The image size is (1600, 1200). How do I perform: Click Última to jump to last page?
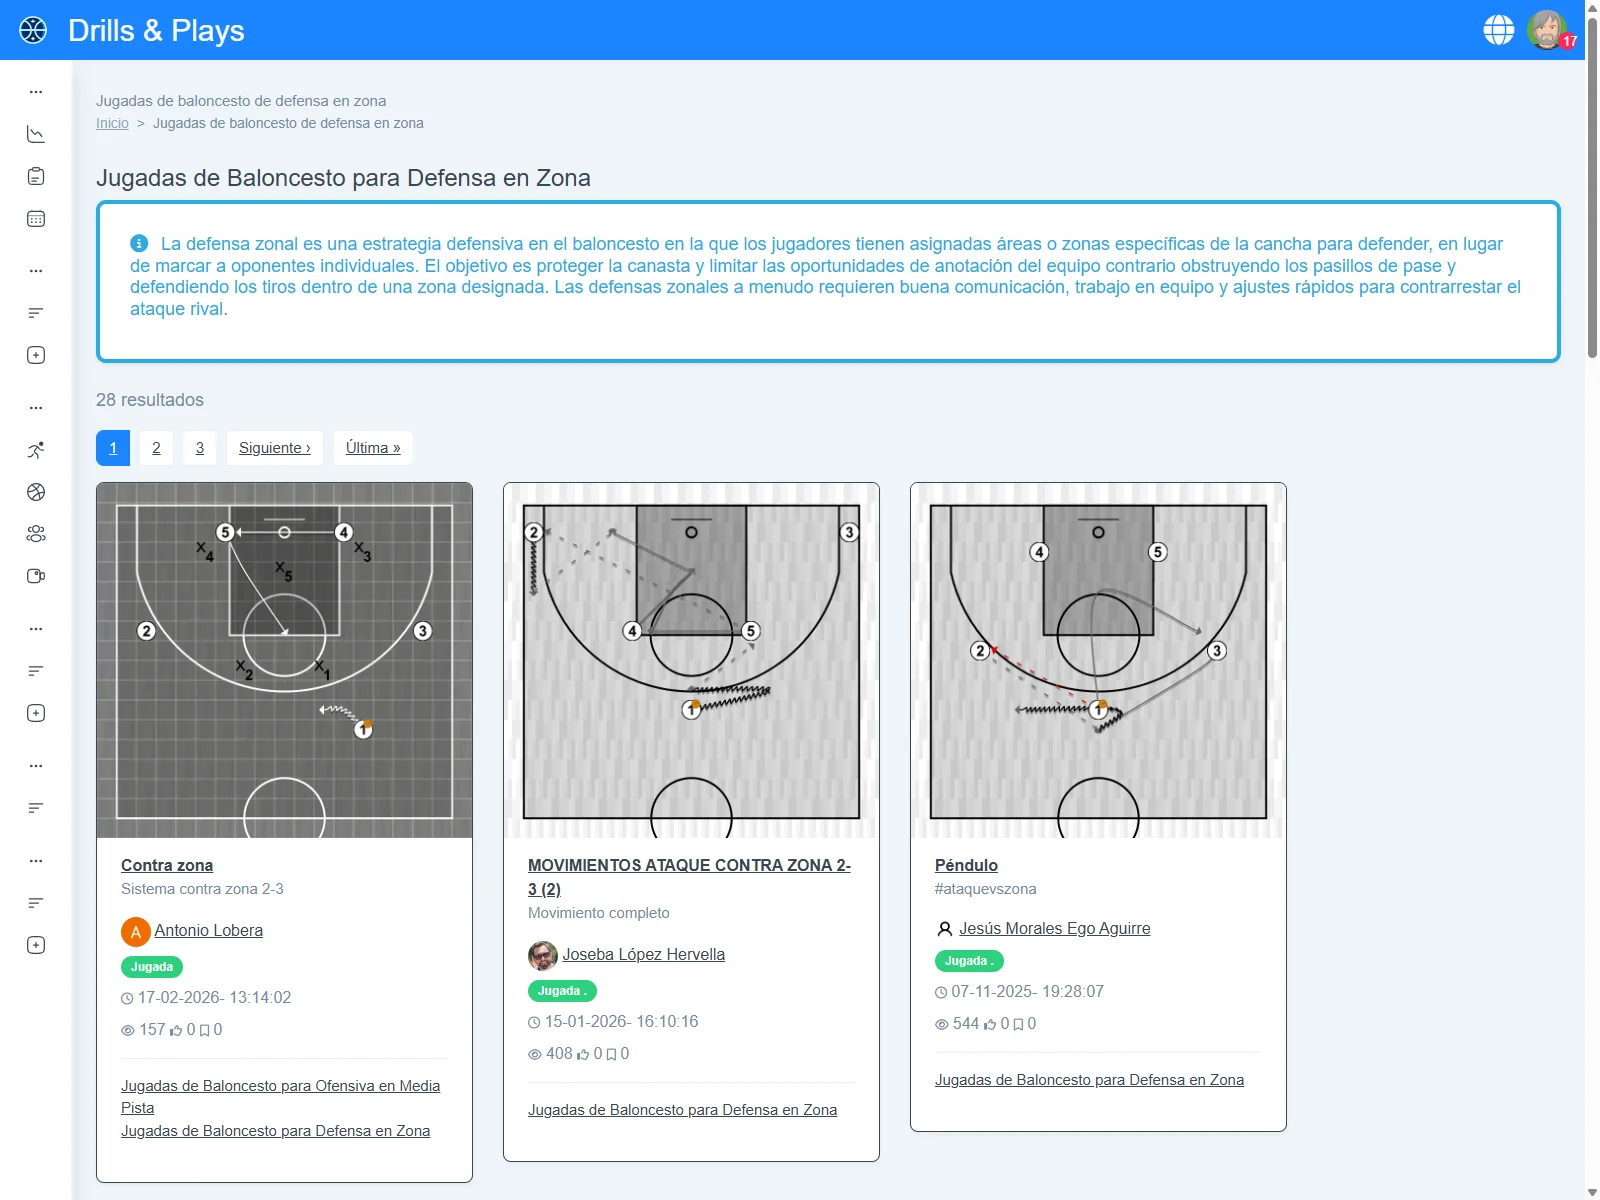click(372, 448)
